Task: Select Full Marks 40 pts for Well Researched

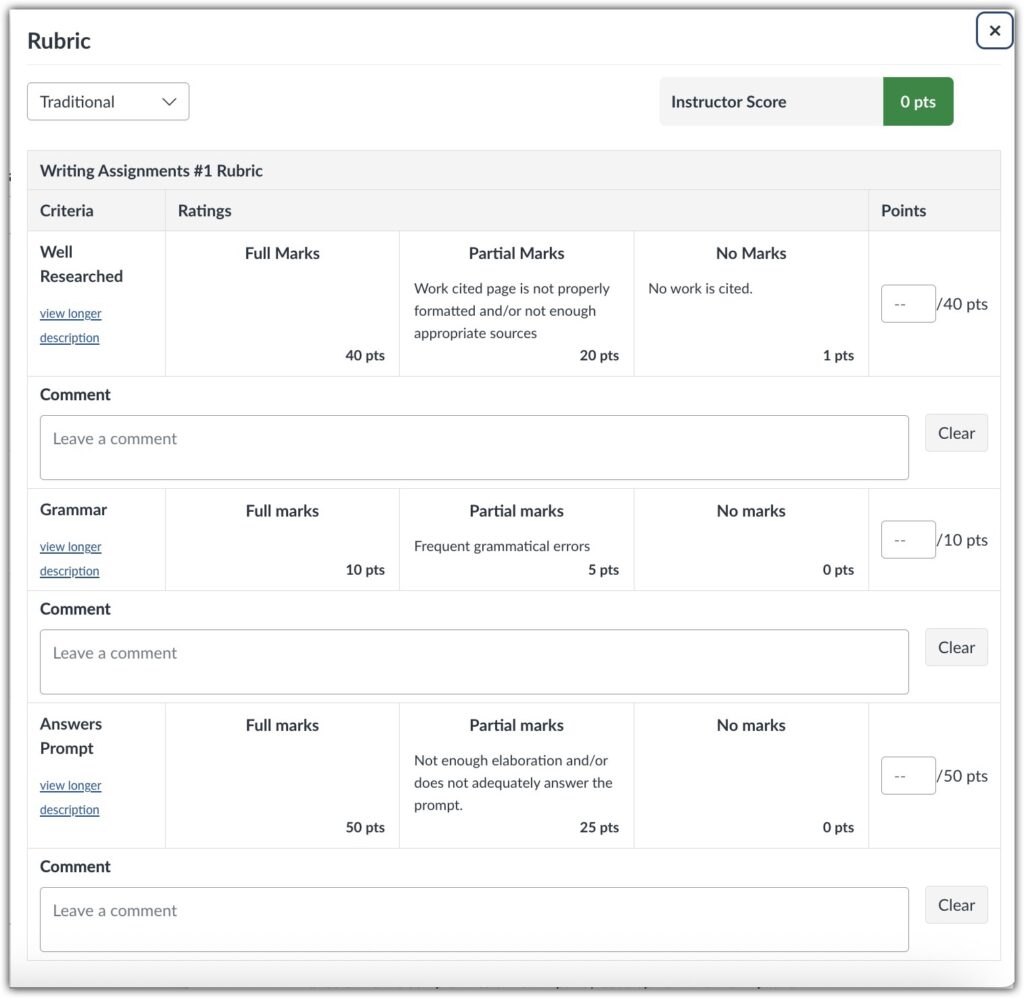Action: (x=282, y=303)
